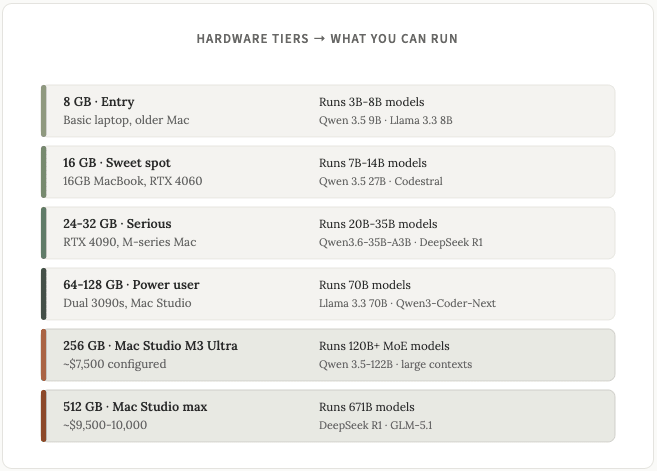Click 256 GB · Mac Studio M3 Ultra title

(150, 346)
